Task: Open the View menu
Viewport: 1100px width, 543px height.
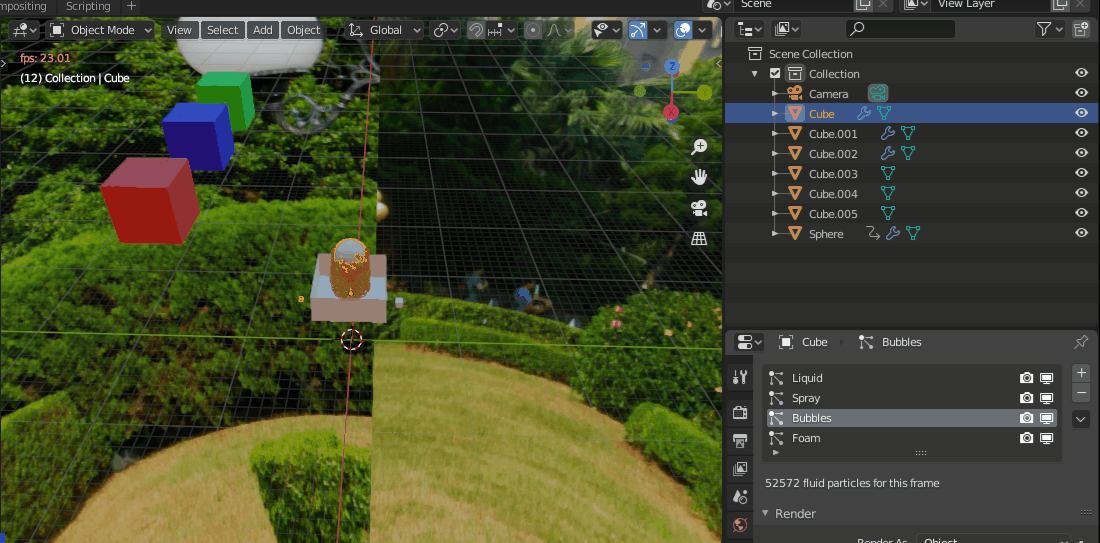Action: click(x=179, y=30)
